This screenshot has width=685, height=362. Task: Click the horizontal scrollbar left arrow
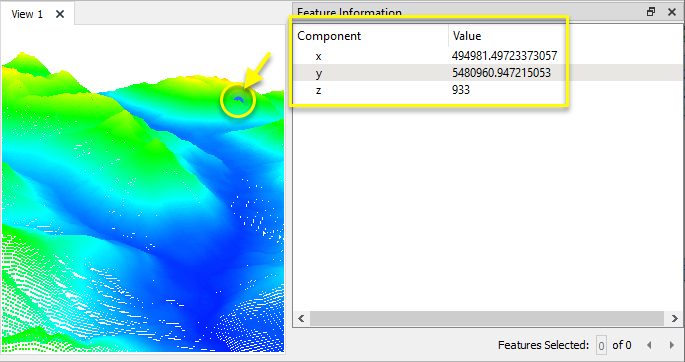[301, 319]
